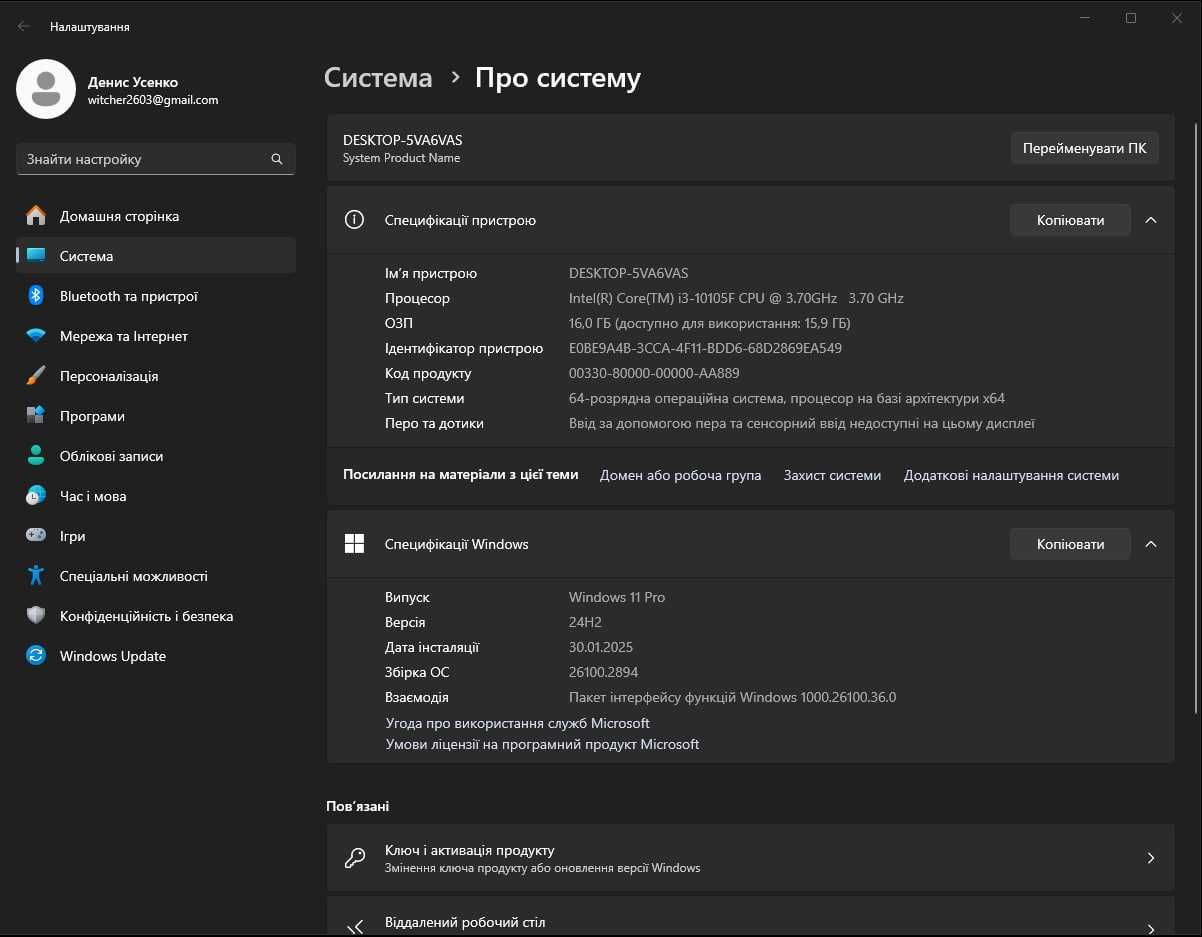Click the info icon beside Специфікації пристрою
Image resolution: width=1202 pixels, height=937 pixels.
tap(354, 220)
